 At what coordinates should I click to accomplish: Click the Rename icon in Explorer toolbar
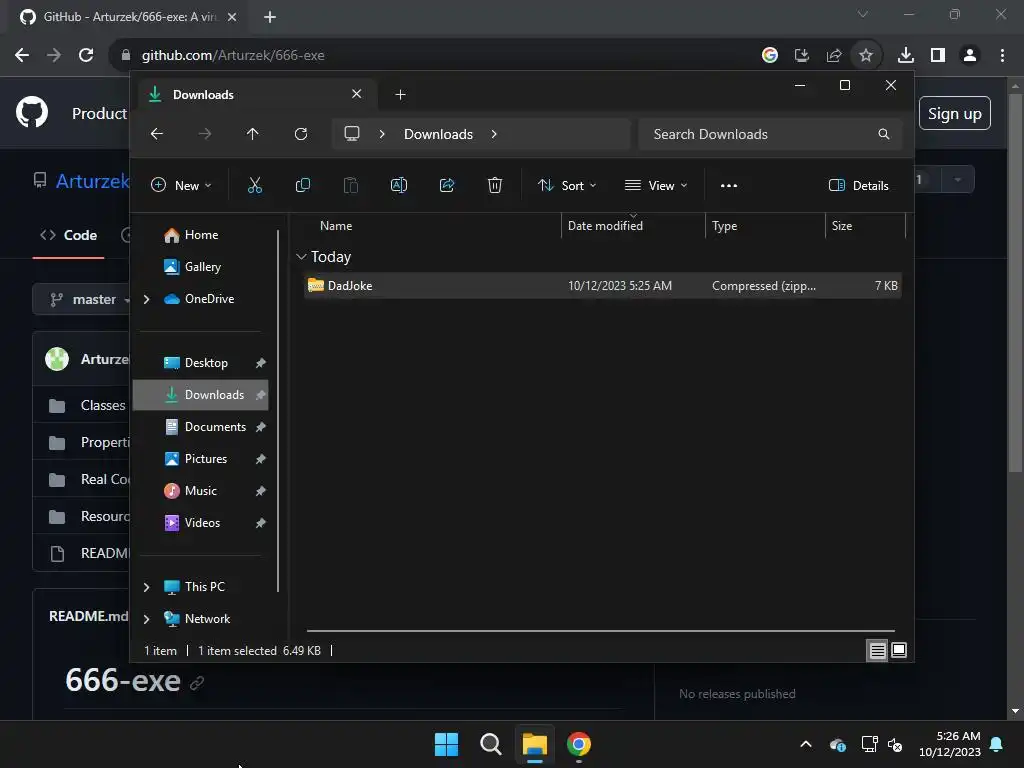click(x=398, y=185)
